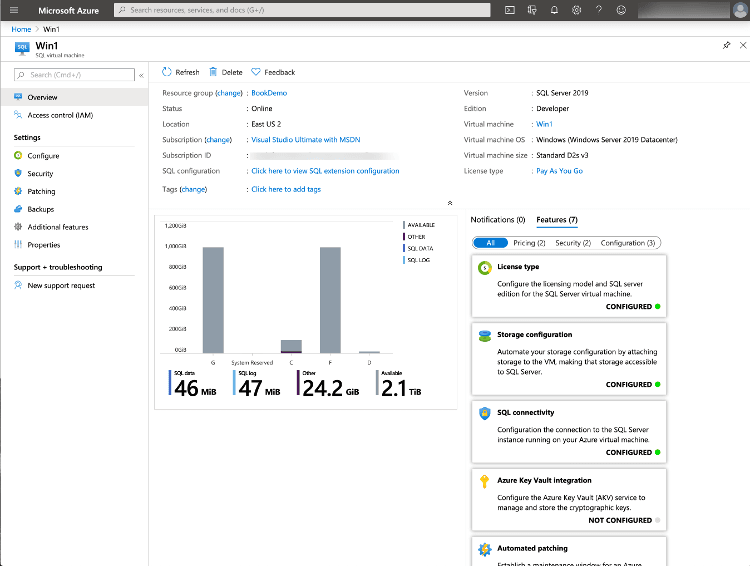Open portal settings gear icon
This screenshot has width=750, height=566.
coord(577,10)
